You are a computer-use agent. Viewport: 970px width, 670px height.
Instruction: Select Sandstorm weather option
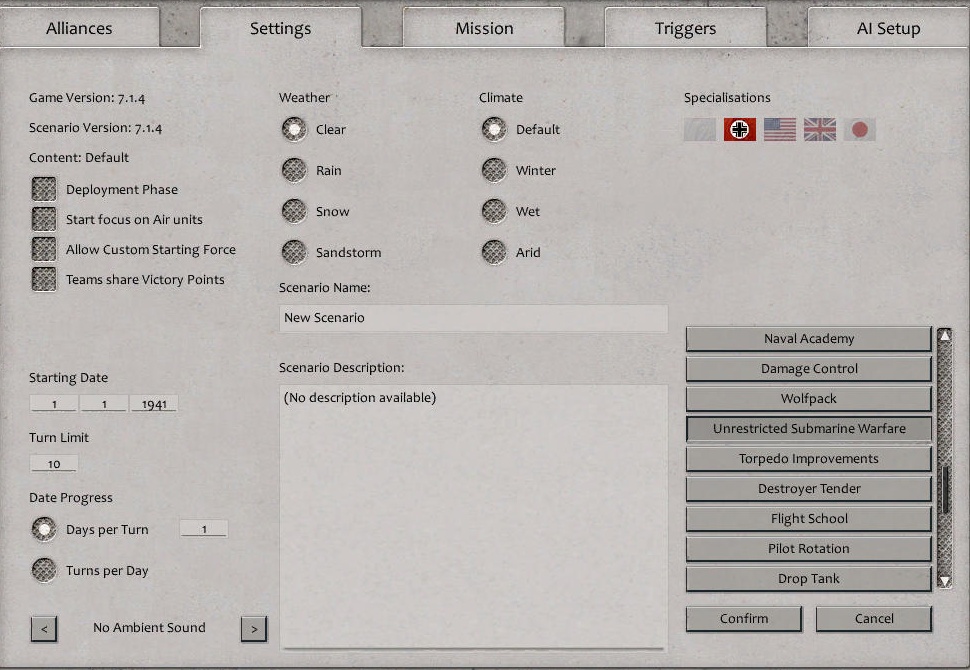coord(294,252)
